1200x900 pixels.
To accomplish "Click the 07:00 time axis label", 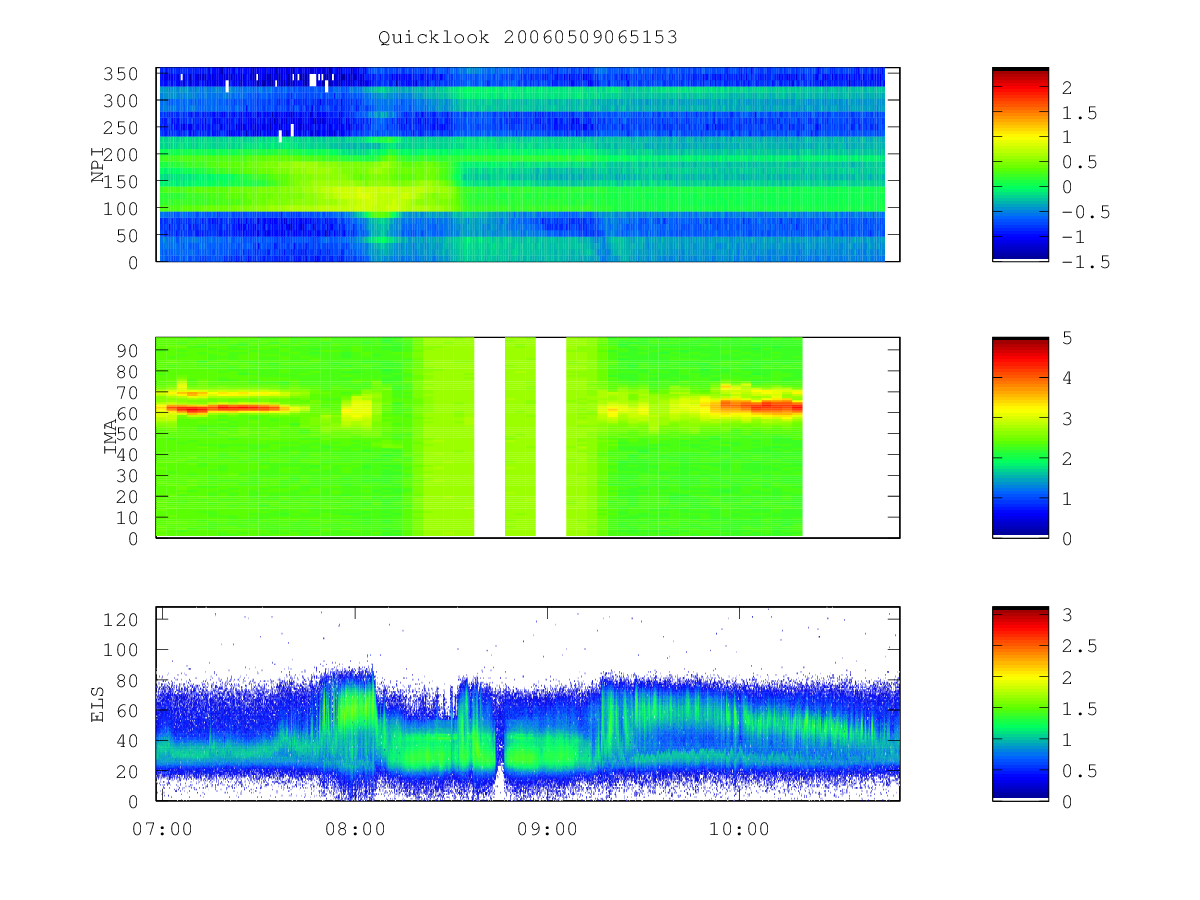I will point(162,829).
